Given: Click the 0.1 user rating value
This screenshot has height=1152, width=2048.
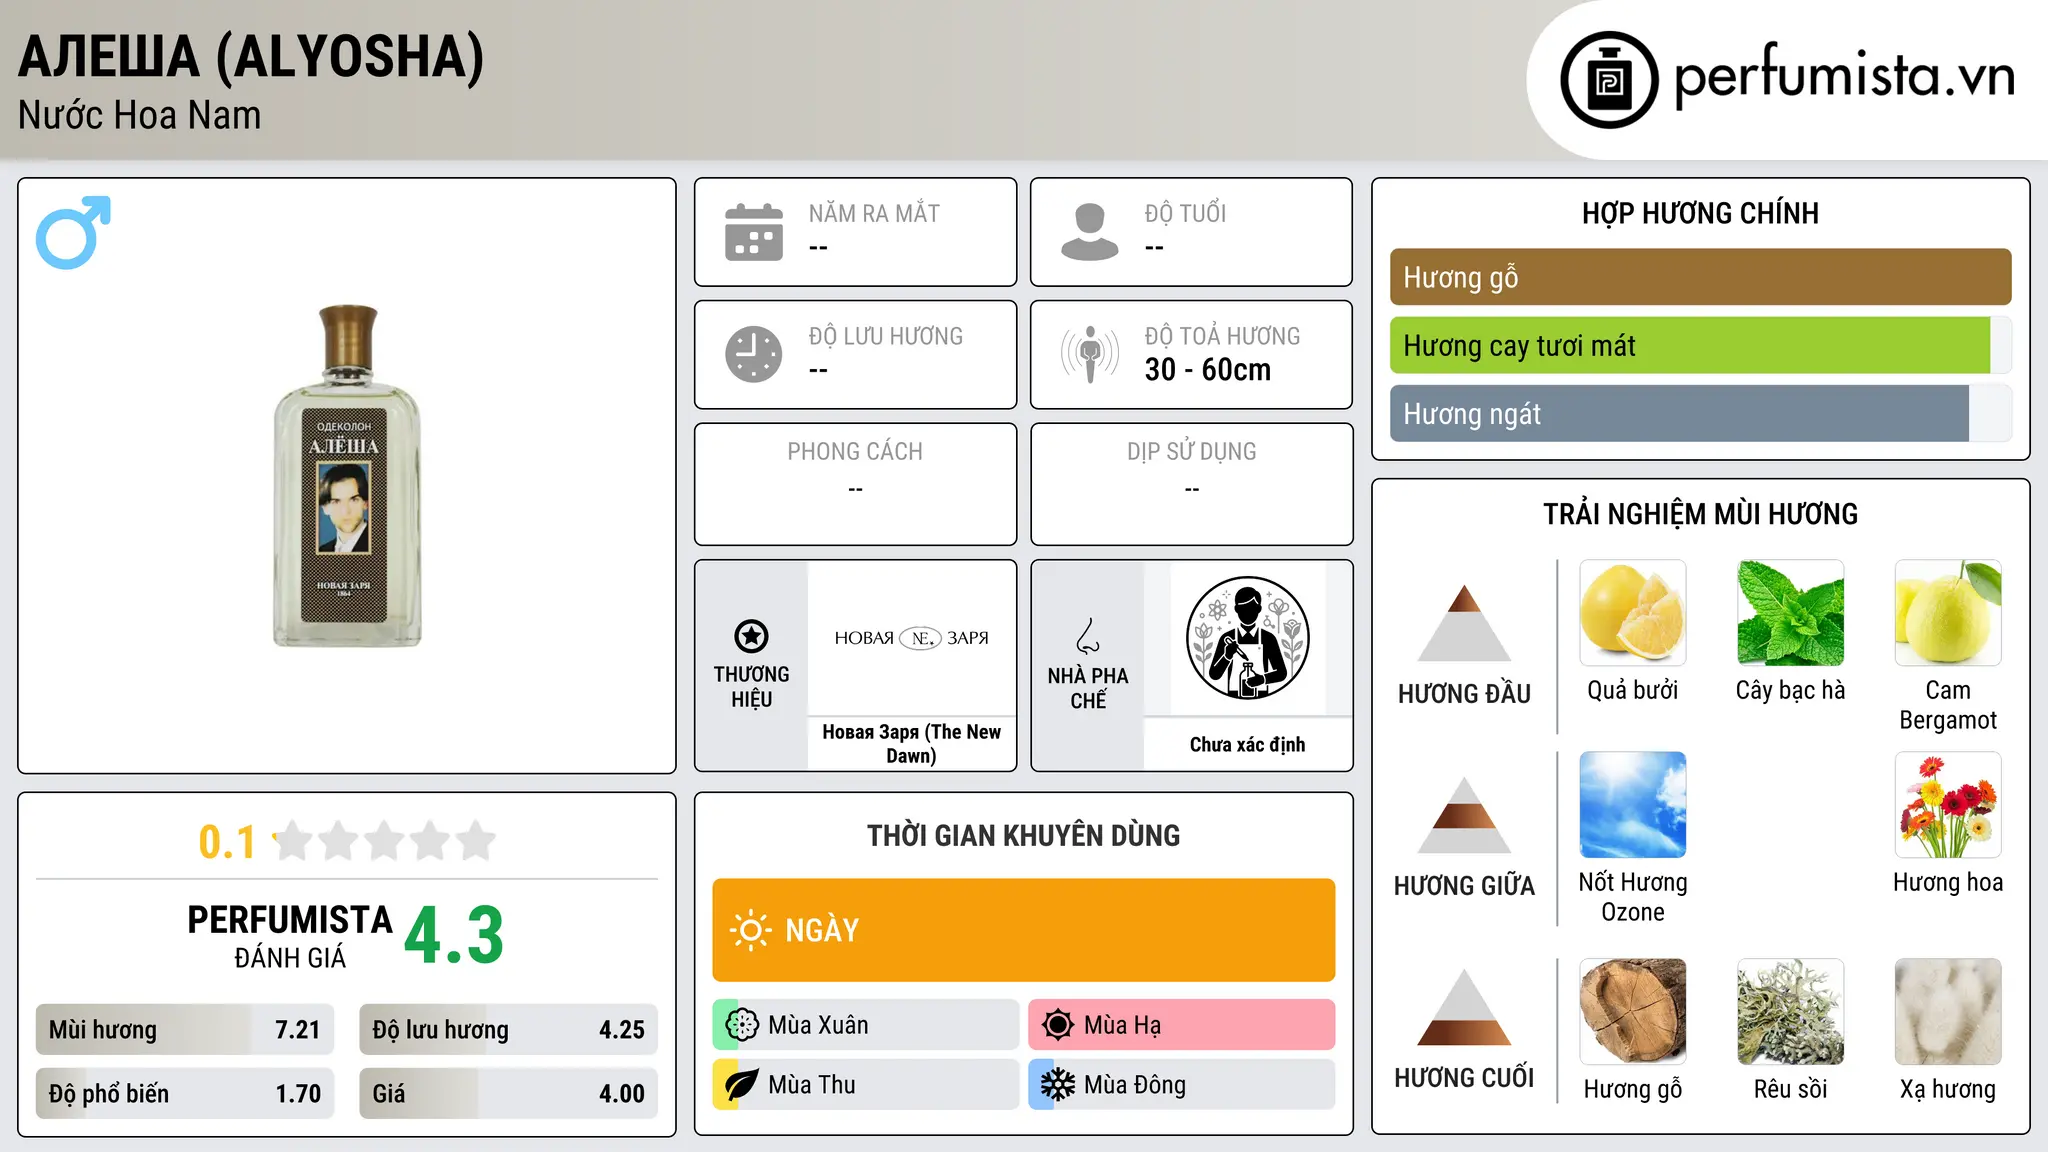Looking at the screenshot, I should (x=227, y=842).
